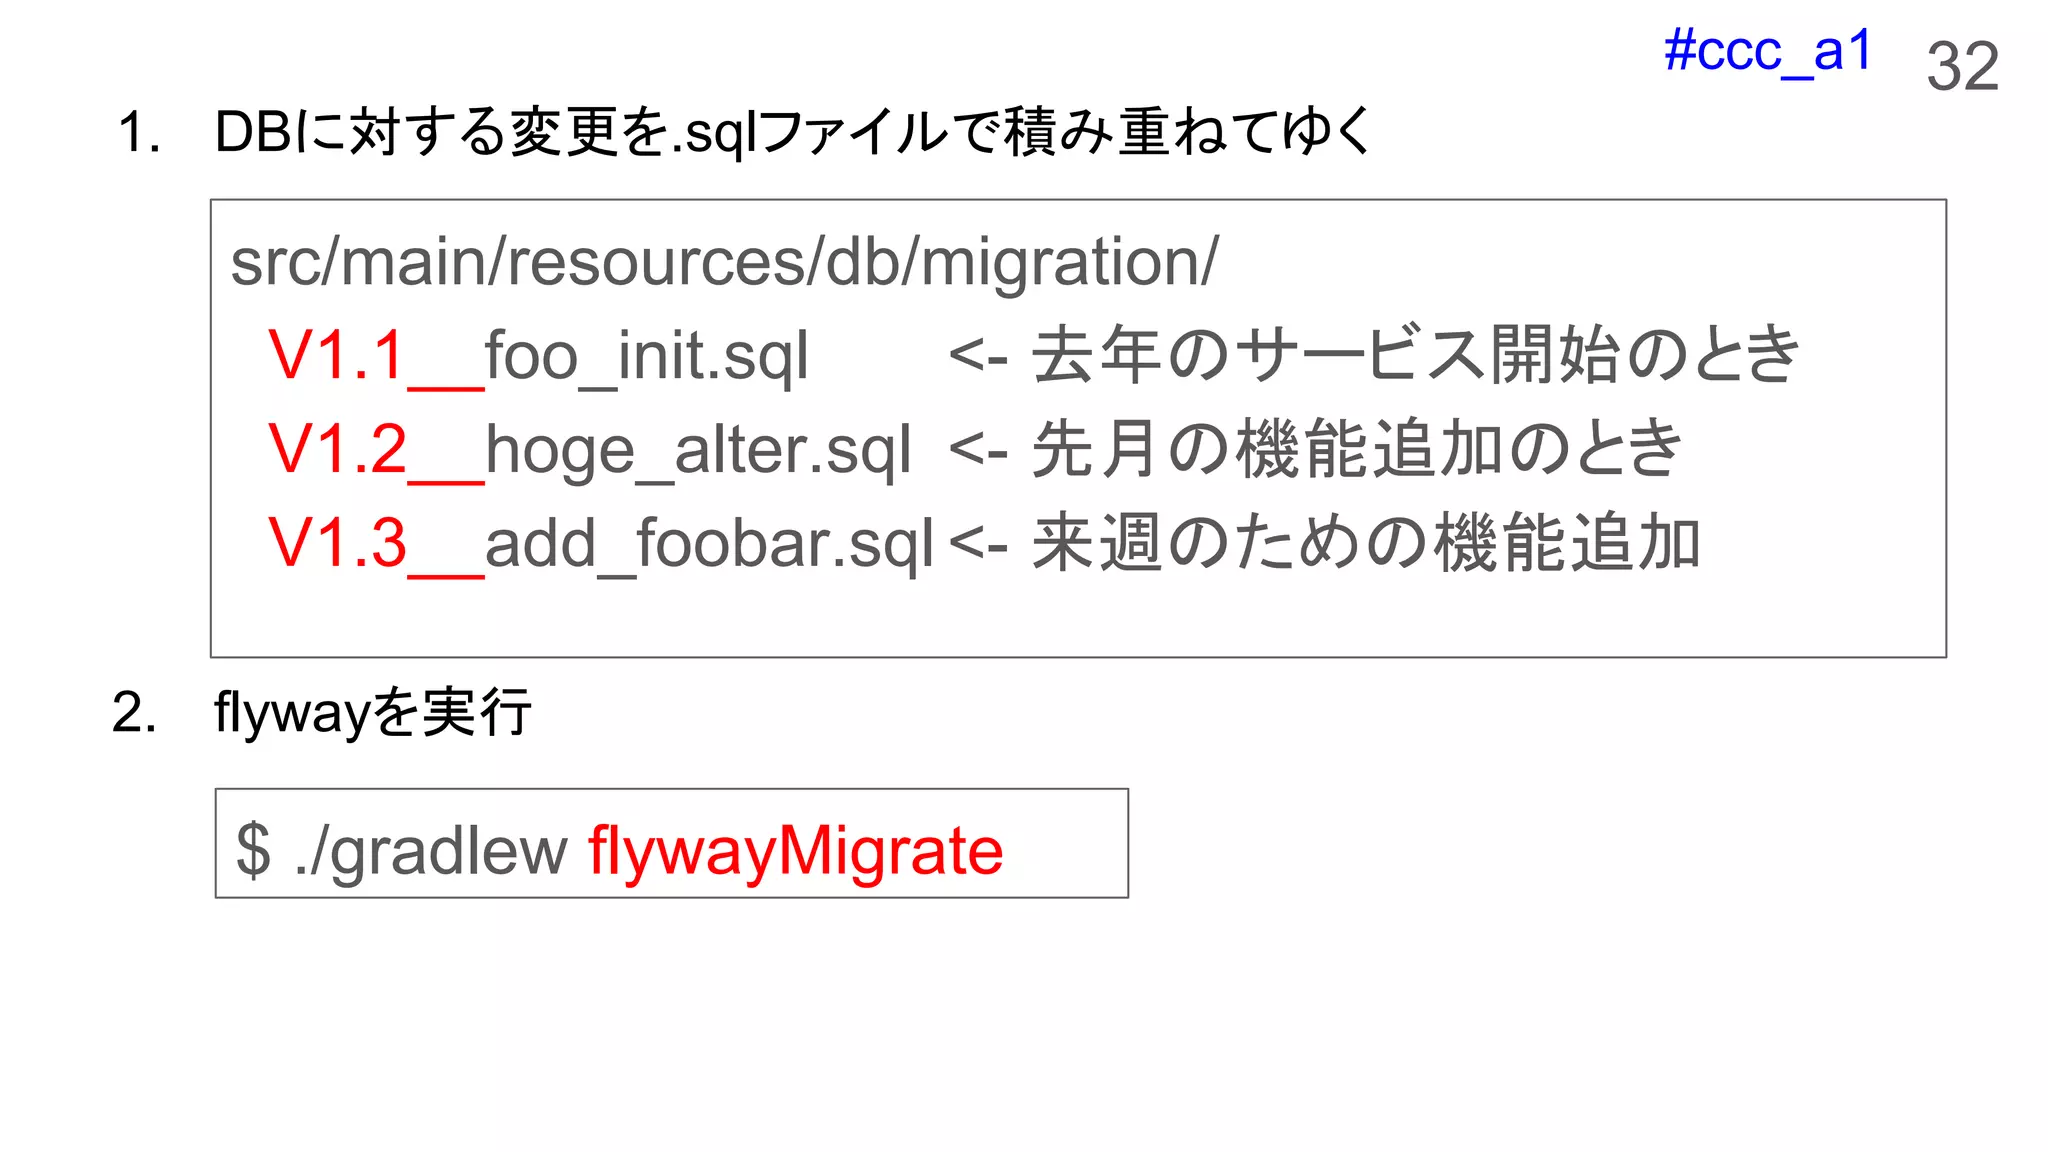Click the comment '来週のための機能追加'
The height and width of the screenshot is (1152, 2048).
(x=1366, y=542)
